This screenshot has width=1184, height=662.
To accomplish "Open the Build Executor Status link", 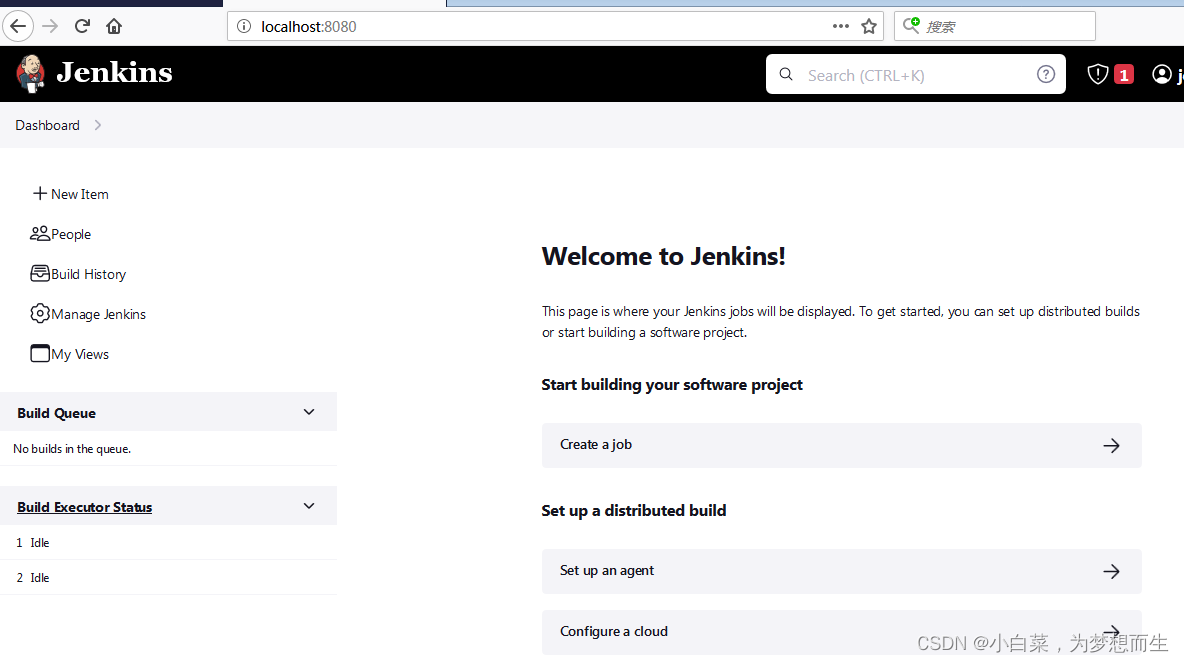I will [x=85, y=507].
